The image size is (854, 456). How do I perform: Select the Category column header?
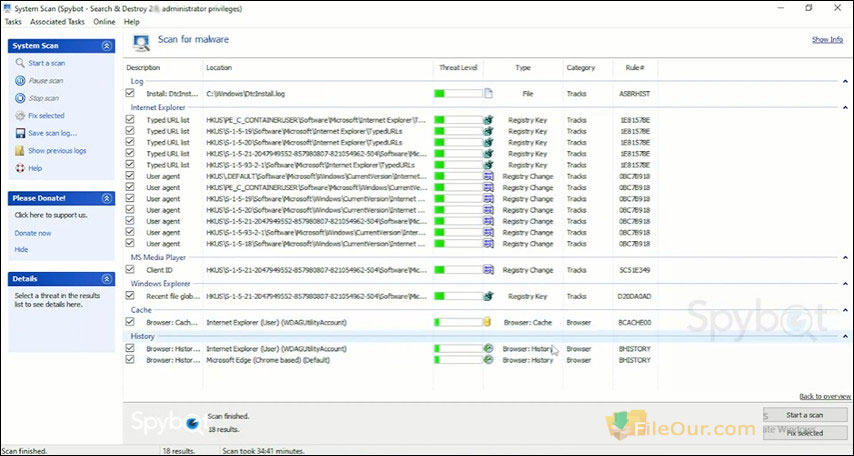click(588, 68)
